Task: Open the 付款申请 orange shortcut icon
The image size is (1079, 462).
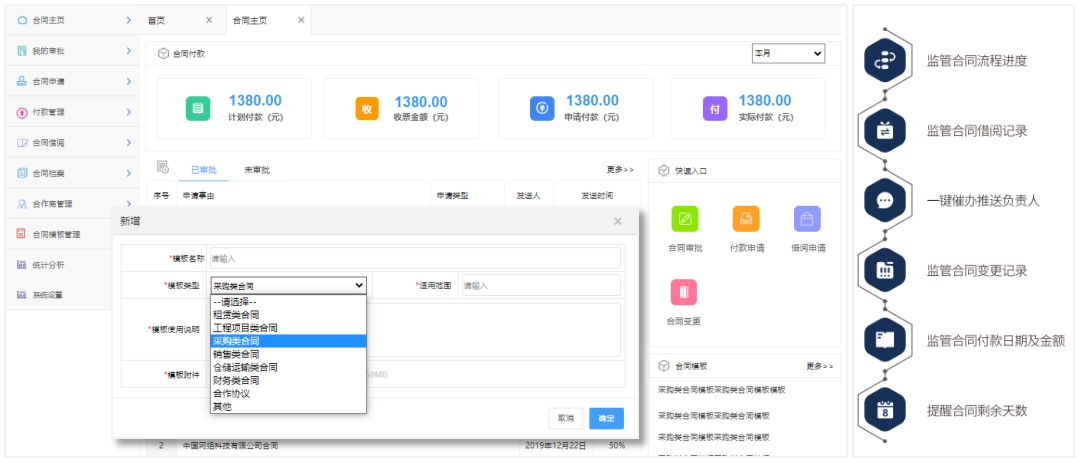Action: tap(746, 219)
